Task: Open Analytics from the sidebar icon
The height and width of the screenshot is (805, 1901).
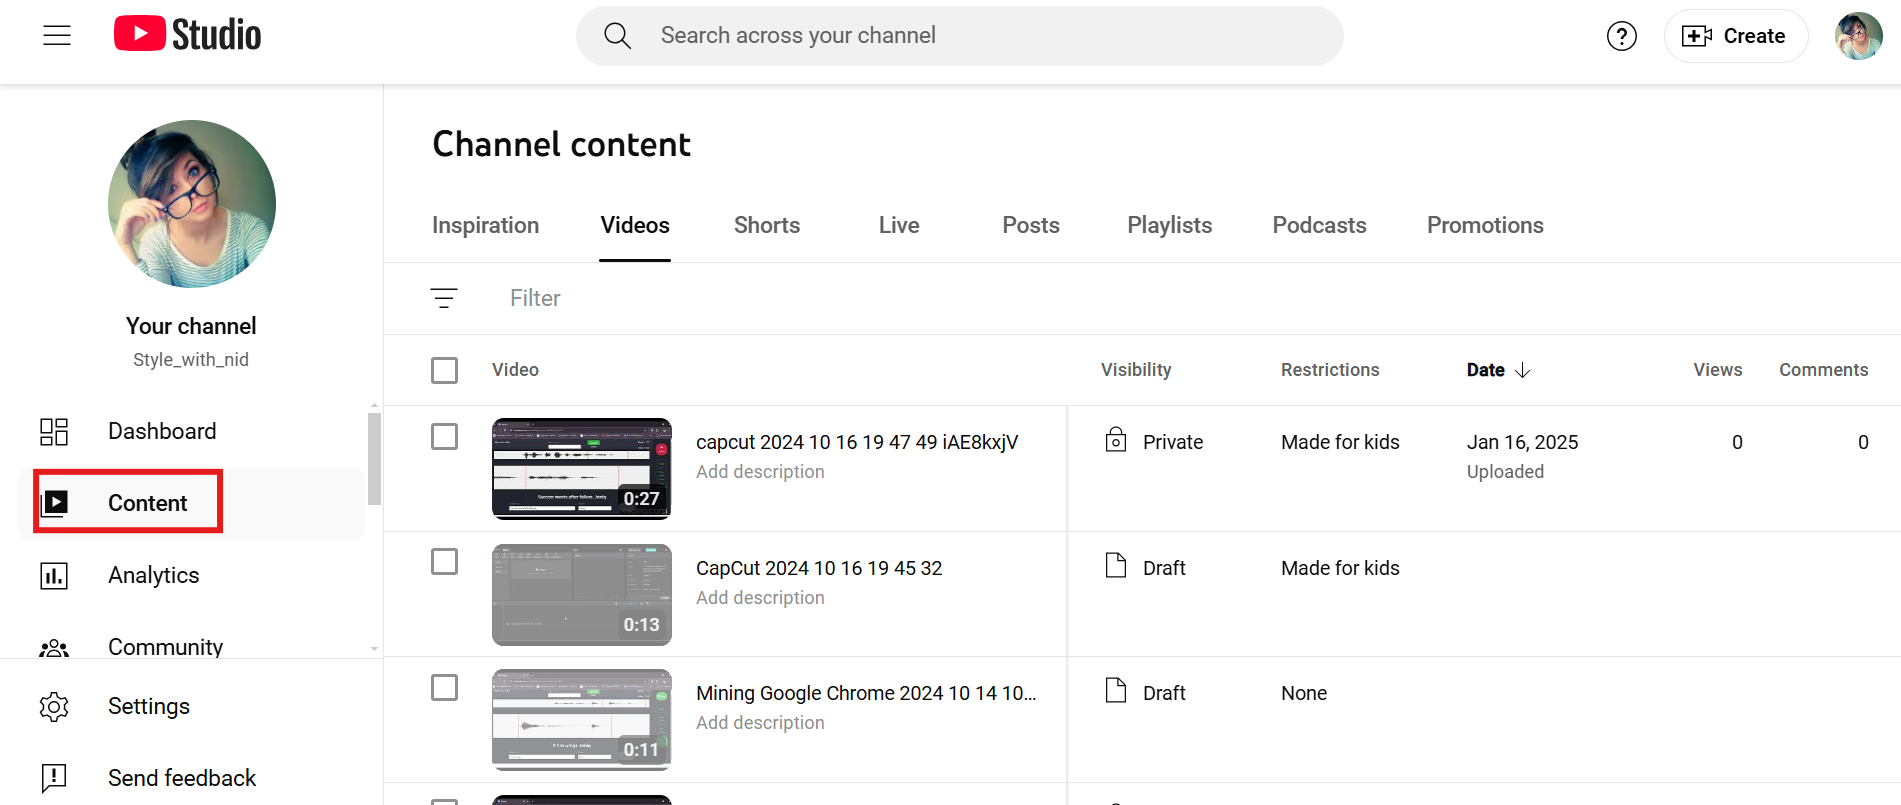Action: tap(54, 575)
